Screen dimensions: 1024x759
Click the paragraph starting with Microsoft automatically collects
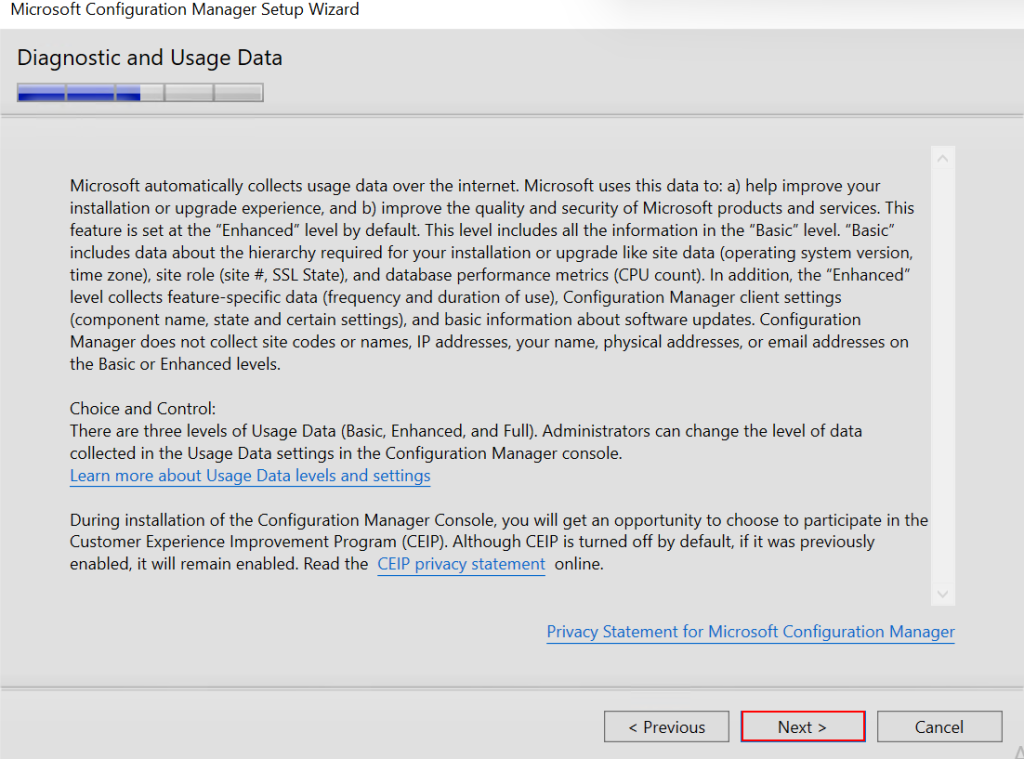tap(490, 275)
